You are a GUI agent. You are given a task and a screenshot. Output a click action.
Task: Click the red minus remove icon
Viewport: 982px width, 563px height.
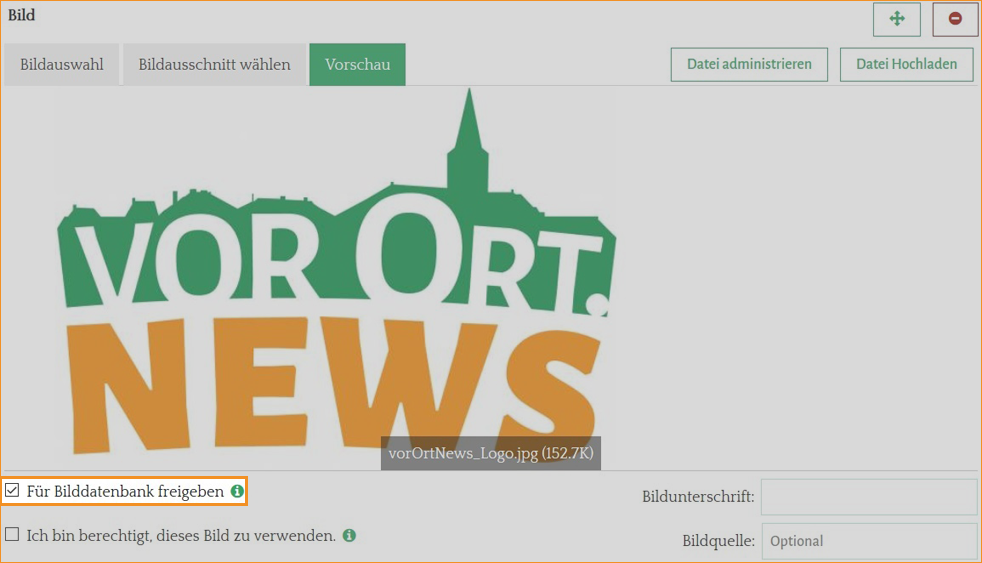click(955, 19)
